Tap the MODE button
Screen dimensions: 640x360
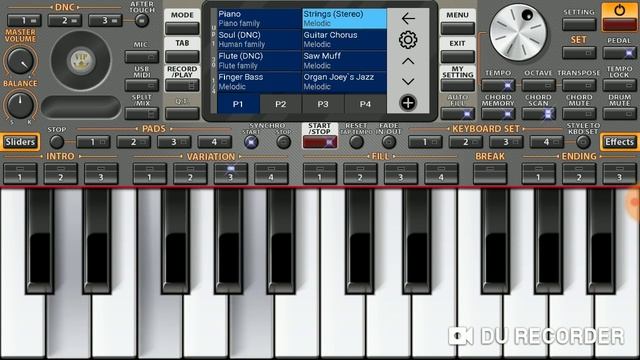point(182,29)
